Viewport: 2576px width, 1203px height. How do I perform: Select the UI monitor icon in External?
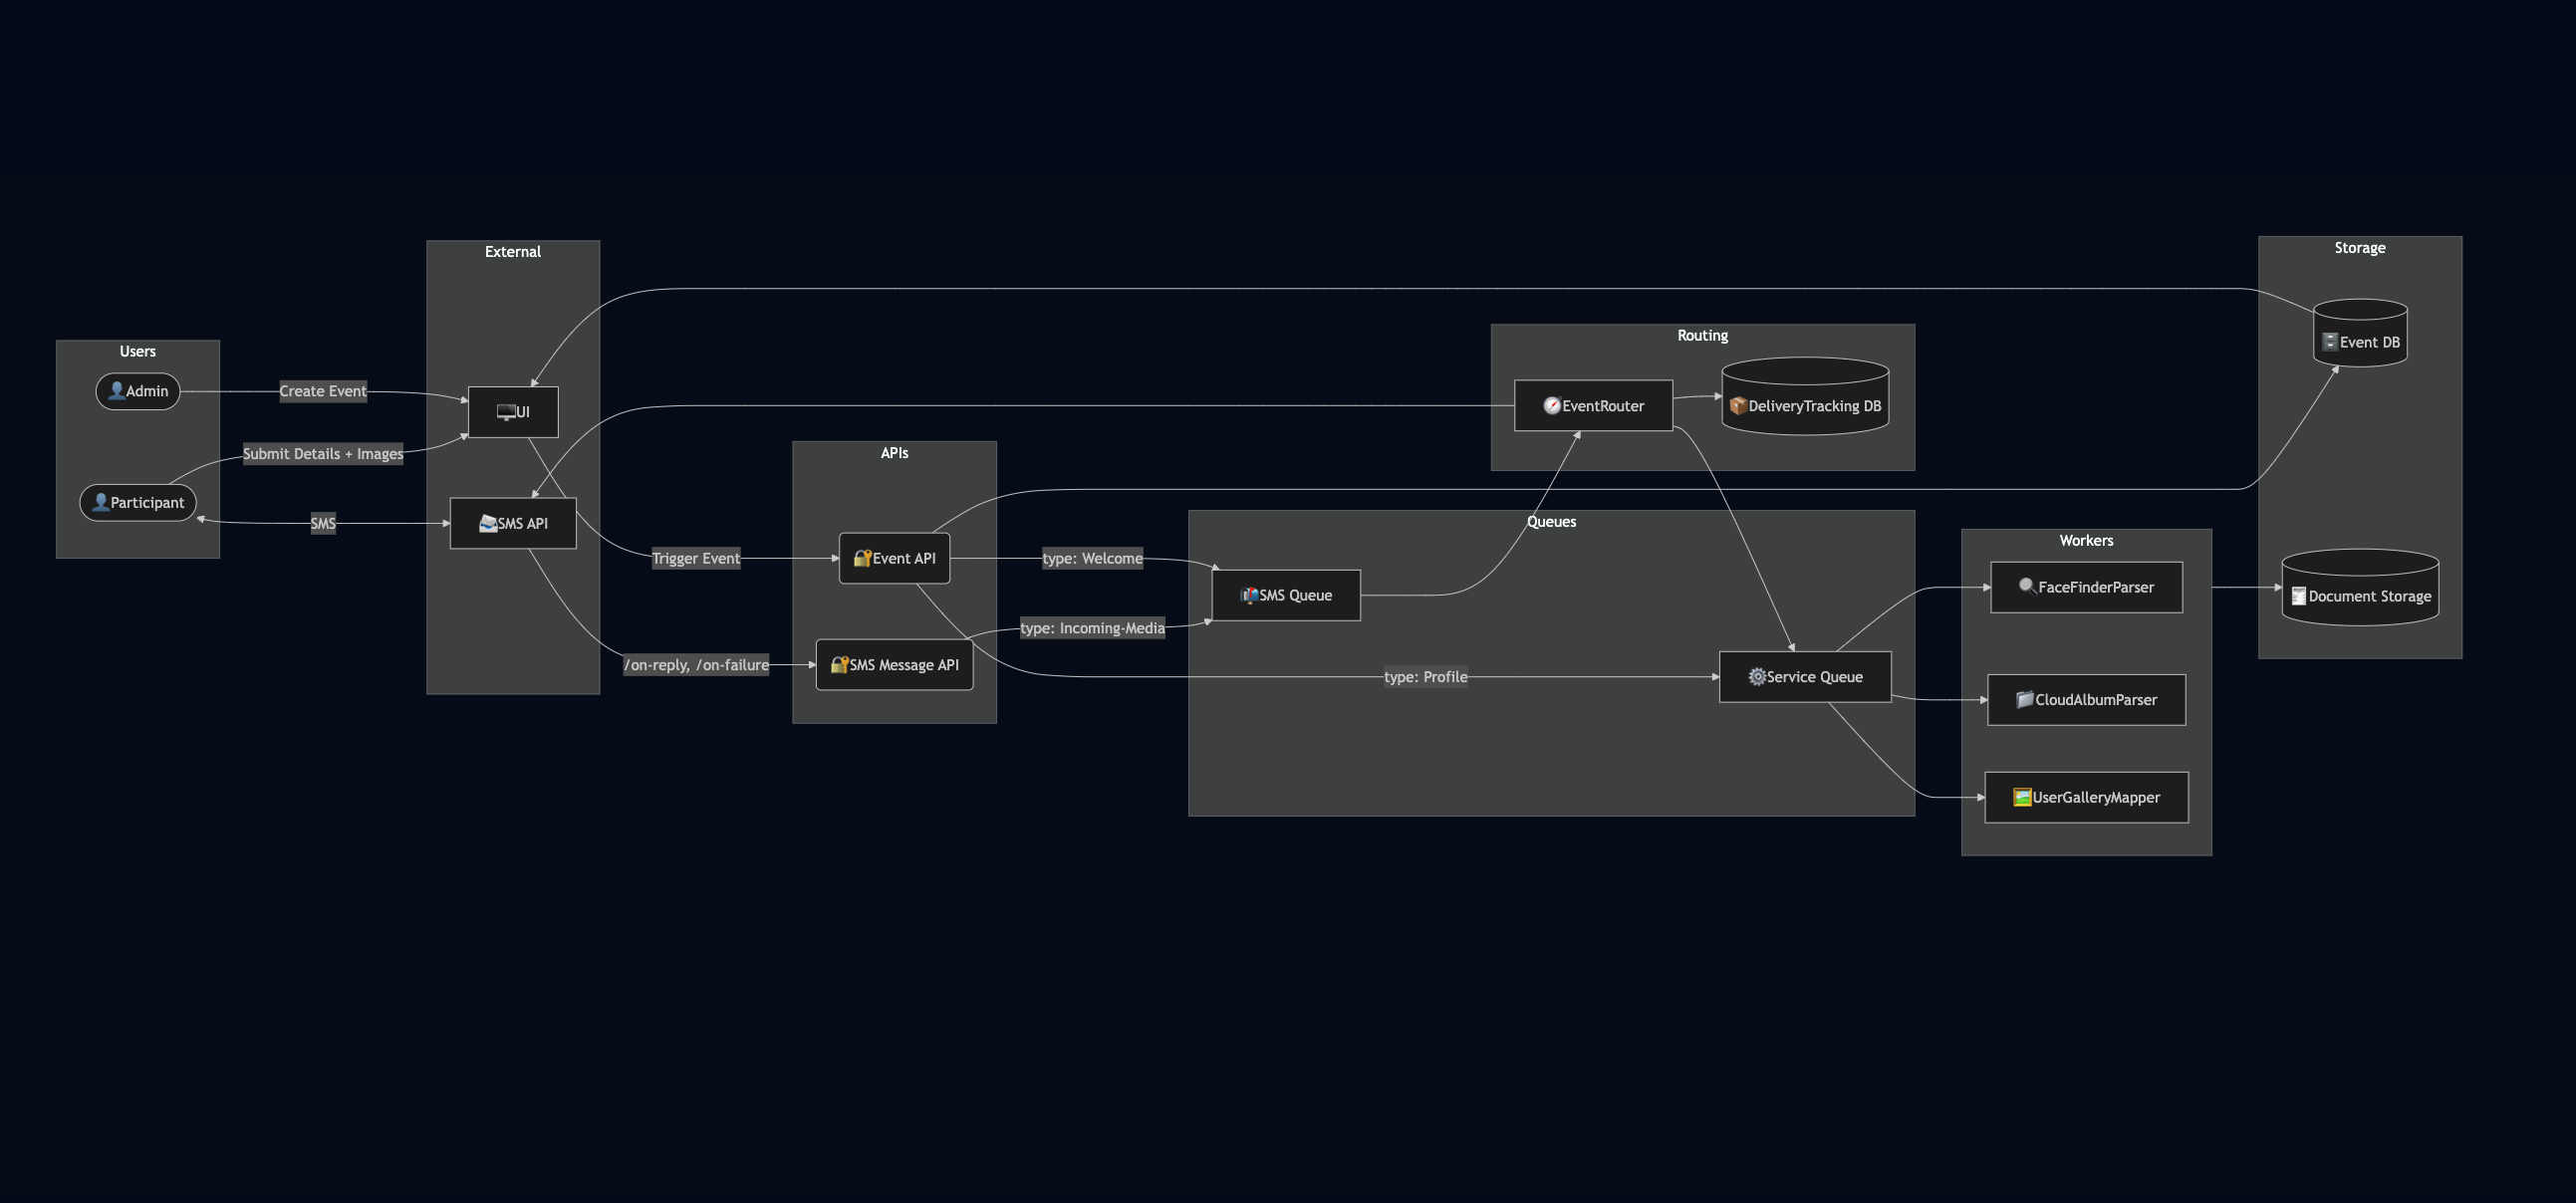click(505, 410)
